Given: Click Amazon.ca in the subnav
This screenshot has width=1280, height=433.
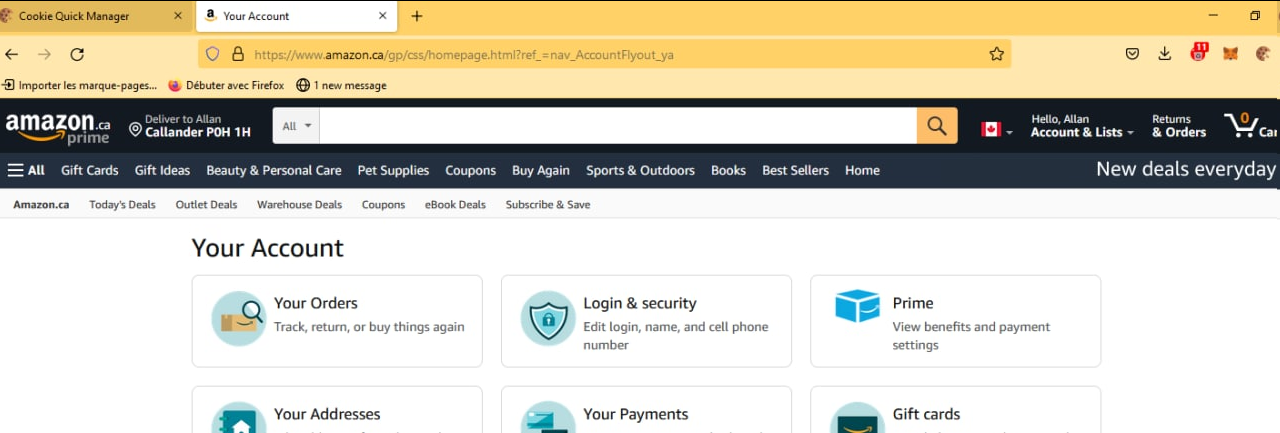Looking at the screenshot, I should click(41, 204).
